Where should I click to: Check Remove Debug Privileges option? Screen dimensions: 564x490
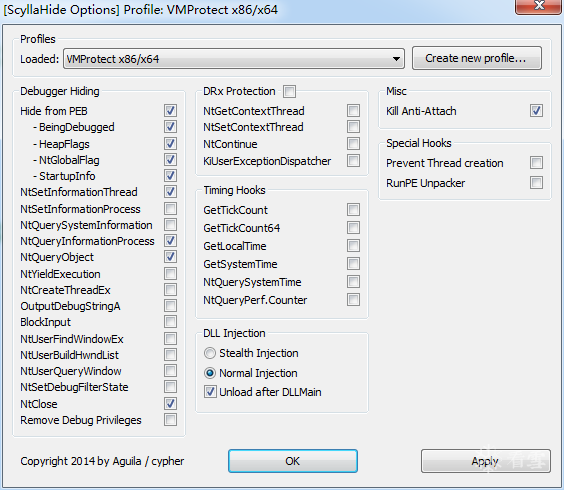point(170,419)
